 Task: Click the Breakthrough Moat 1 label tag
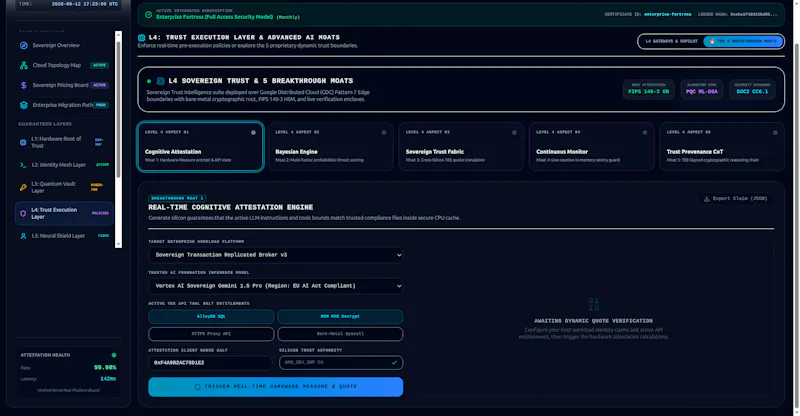coord(178,198)
